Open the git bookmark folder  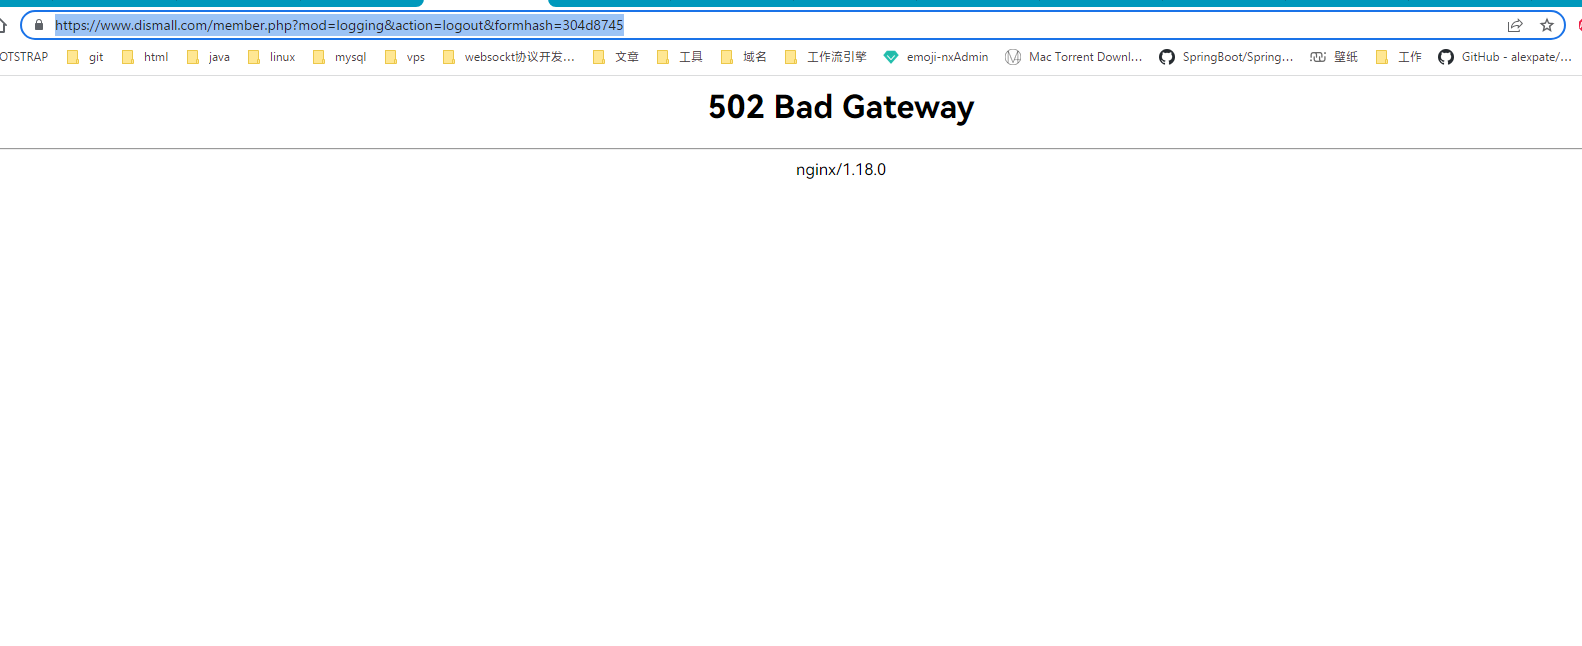point(85,57)
